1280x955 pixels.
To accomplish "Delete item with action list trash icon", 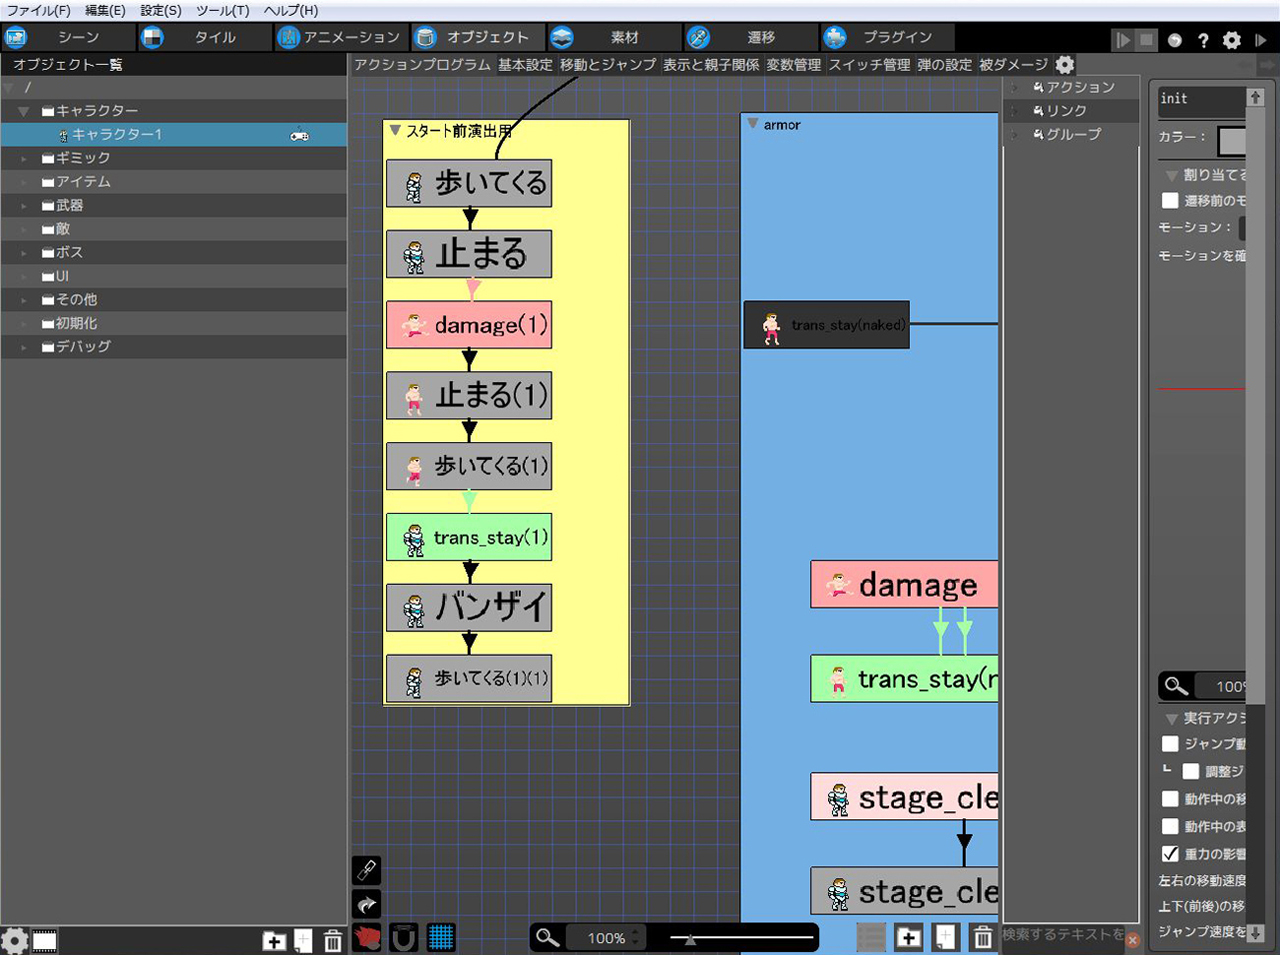I will (x=983, y=937).
